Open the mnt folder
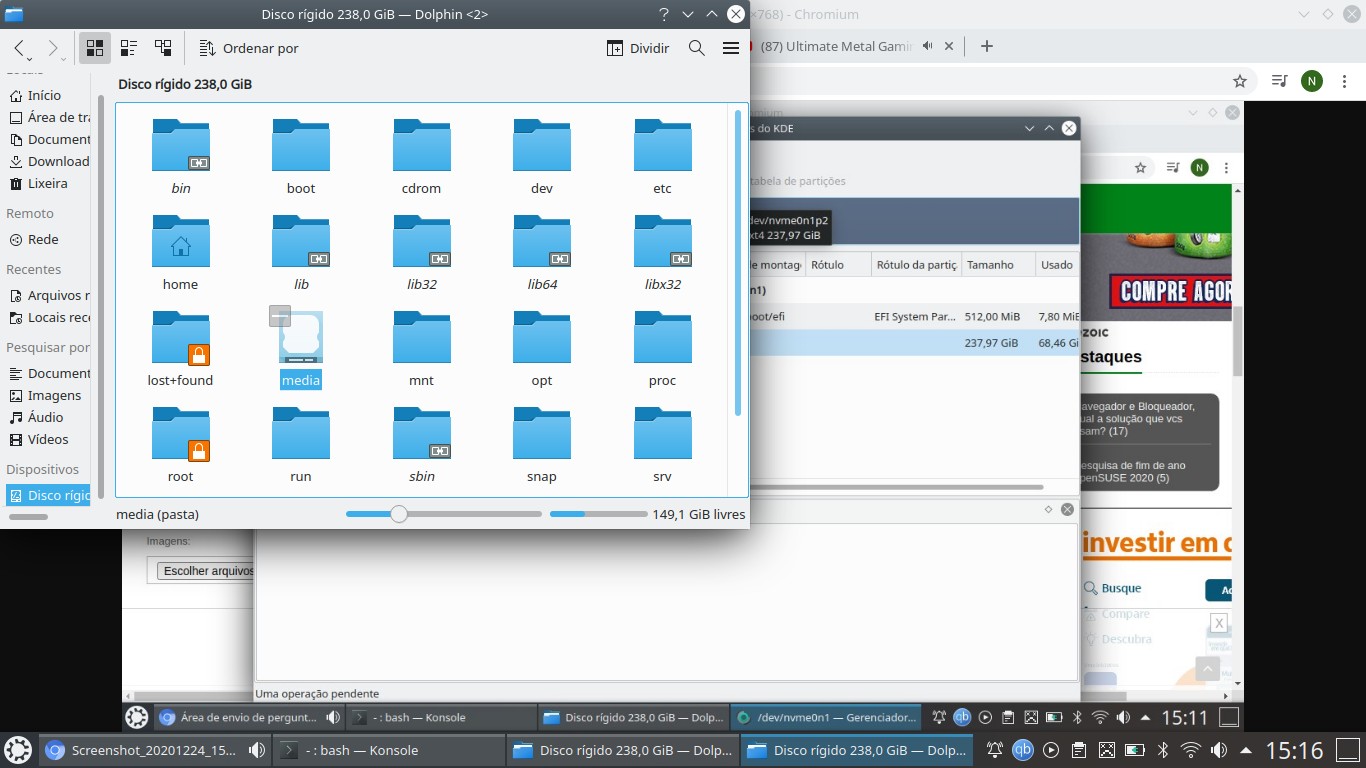 coord(421,349)
